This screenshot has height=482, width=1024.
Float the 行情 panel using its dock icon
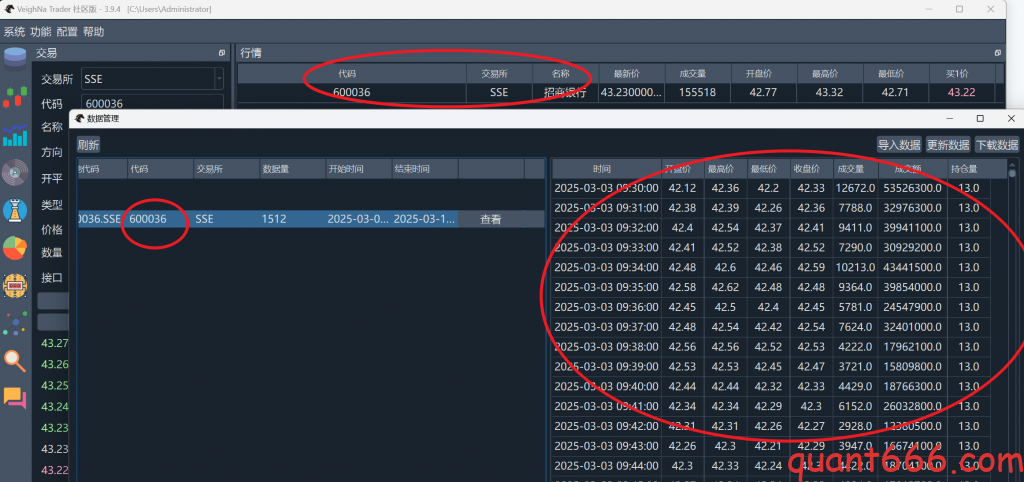point(997,53)
